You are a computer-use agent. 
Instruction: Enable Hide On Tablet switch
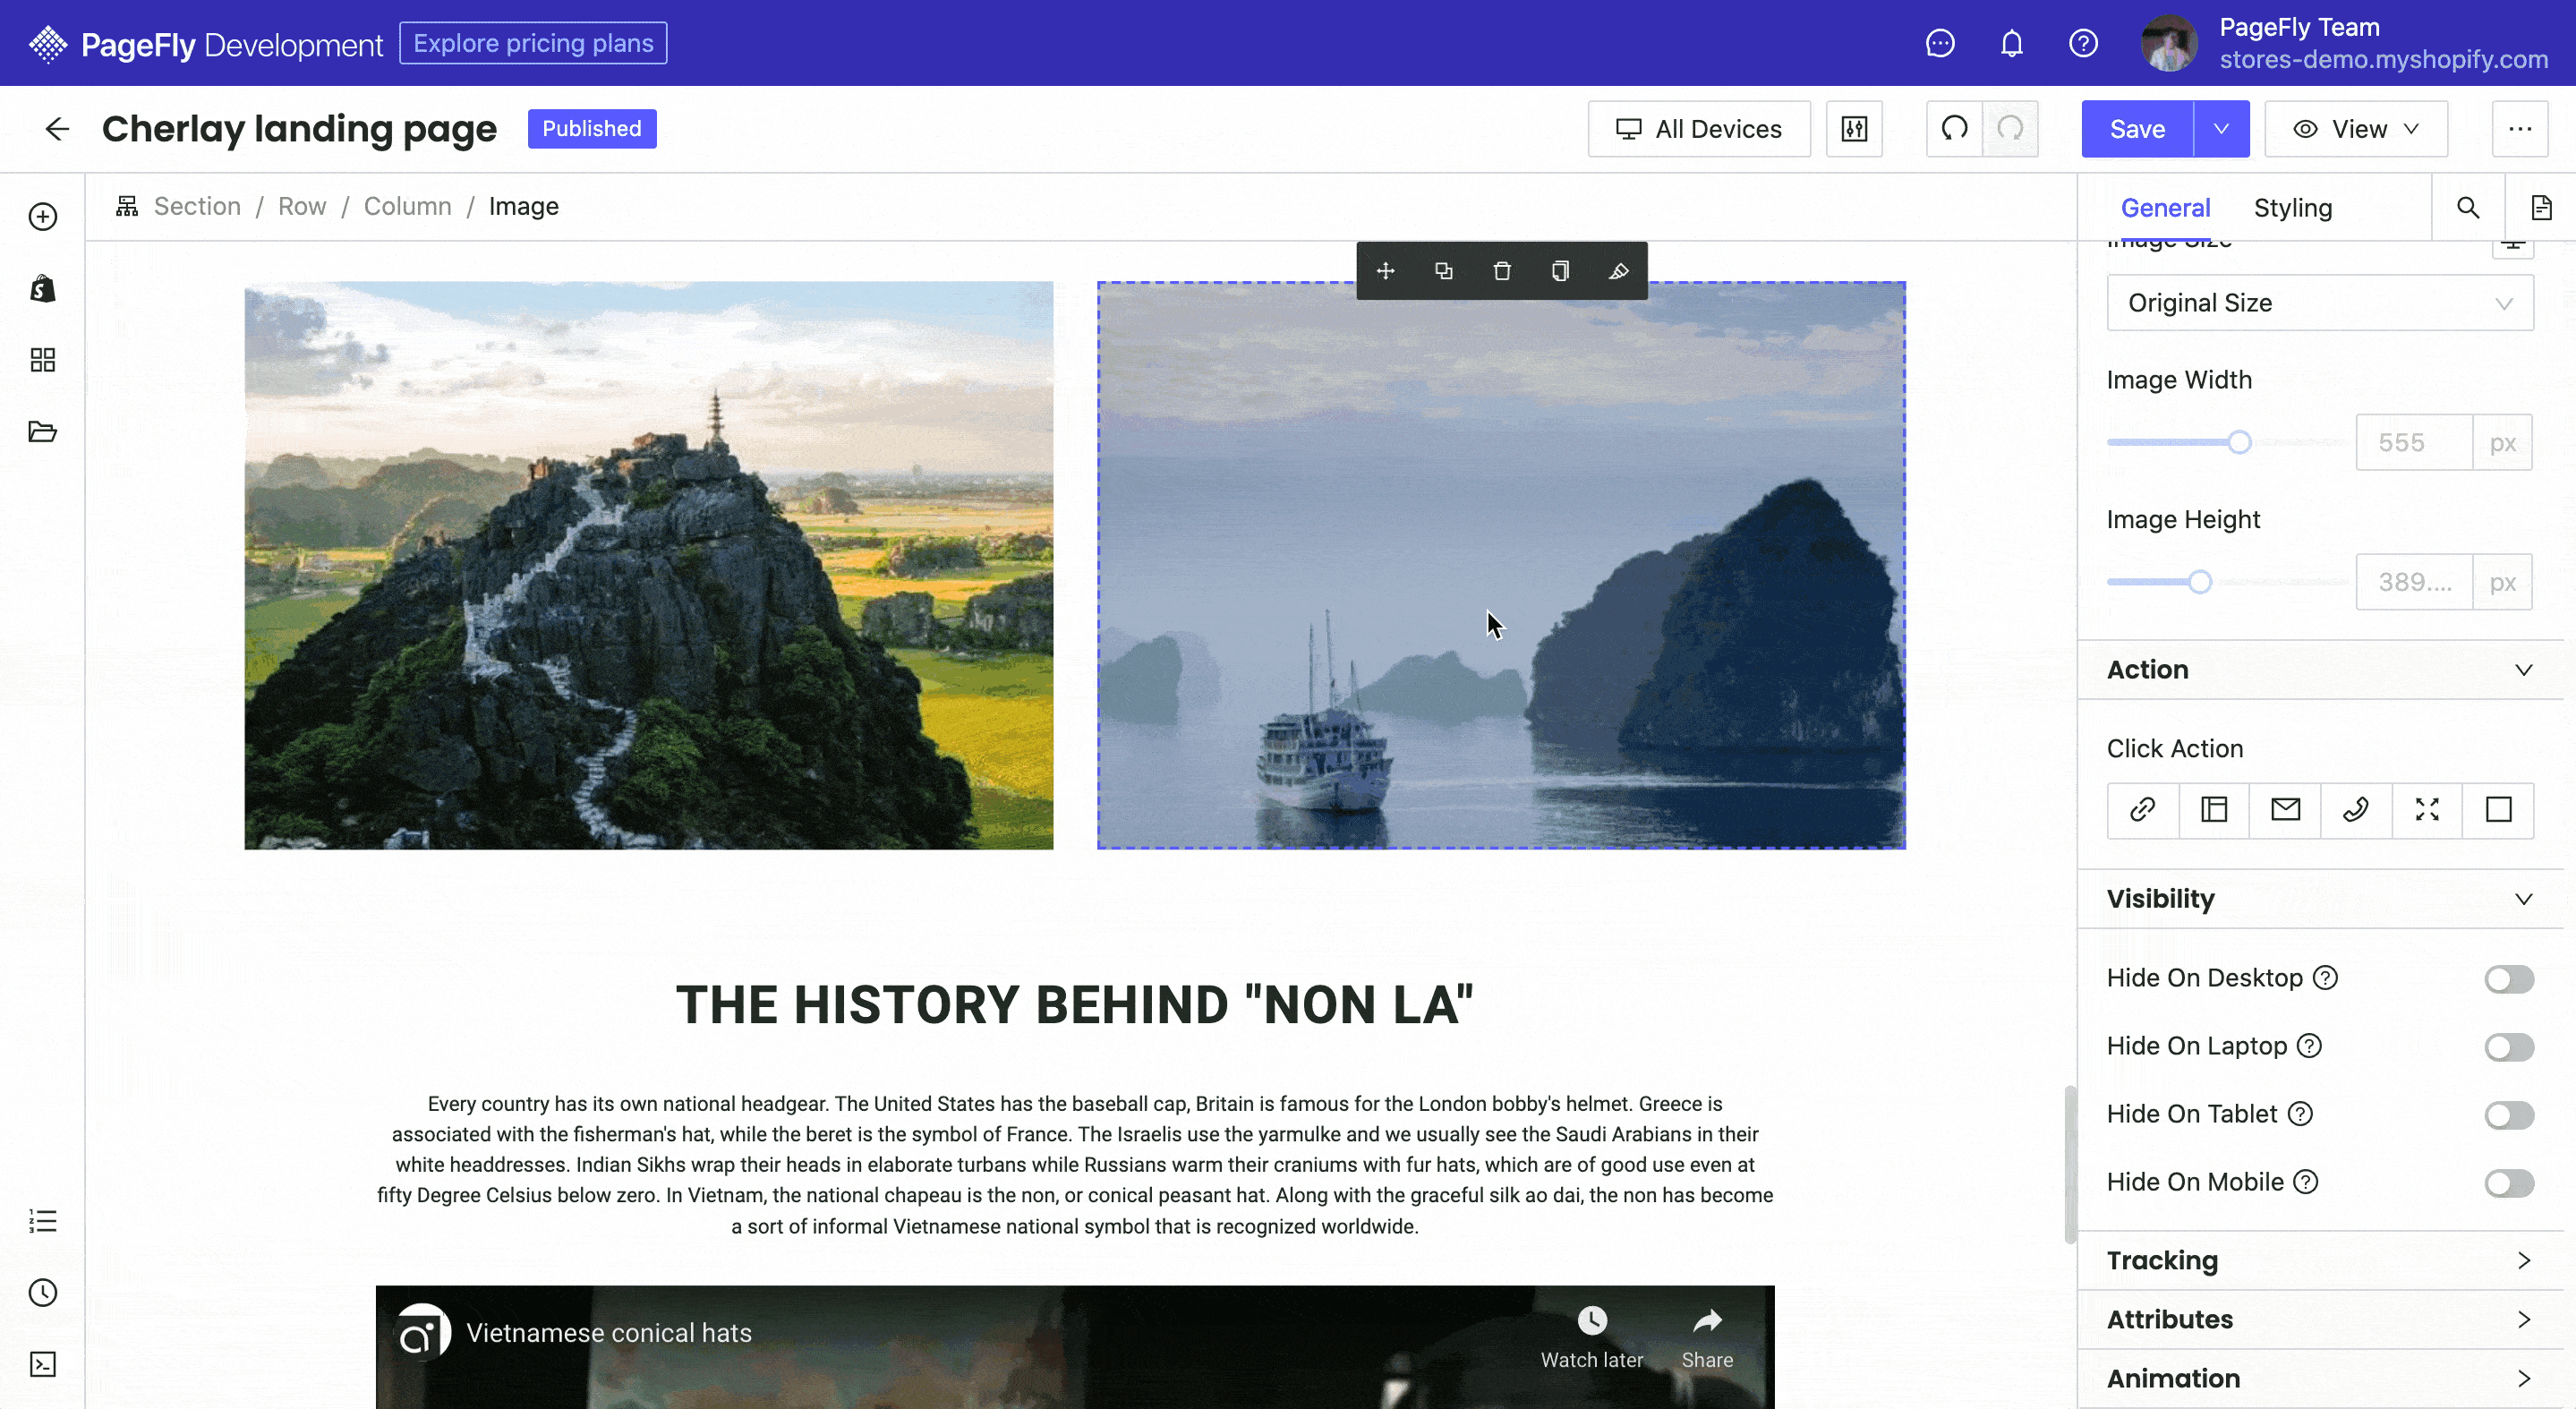click(2508, 1115)
